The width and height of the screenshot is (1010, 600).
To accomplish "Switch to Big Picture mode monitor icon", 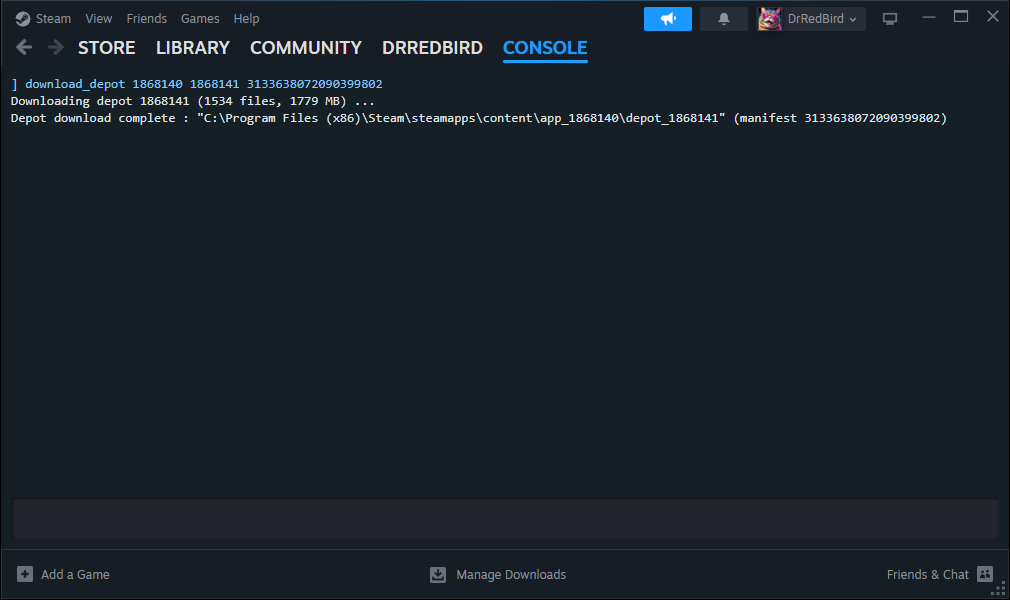I will pyautogui.click(x=890, y=19).
